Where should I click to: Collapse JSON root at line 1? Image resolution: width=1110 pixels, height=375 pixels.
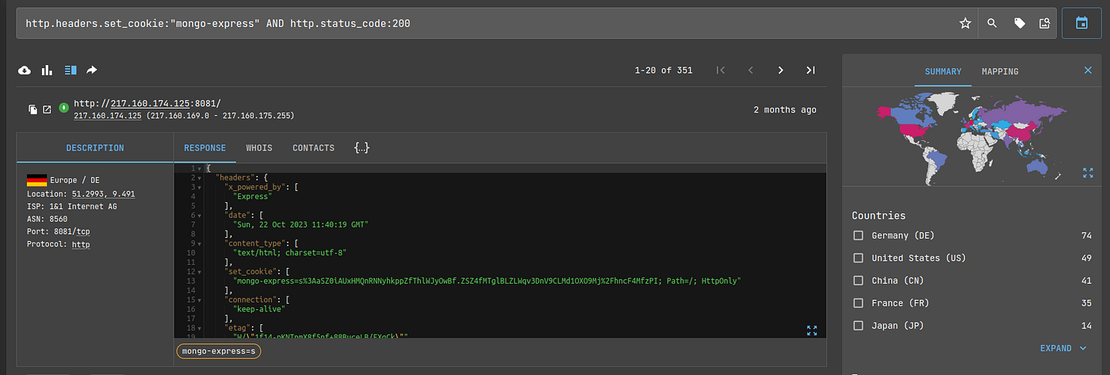200,168
